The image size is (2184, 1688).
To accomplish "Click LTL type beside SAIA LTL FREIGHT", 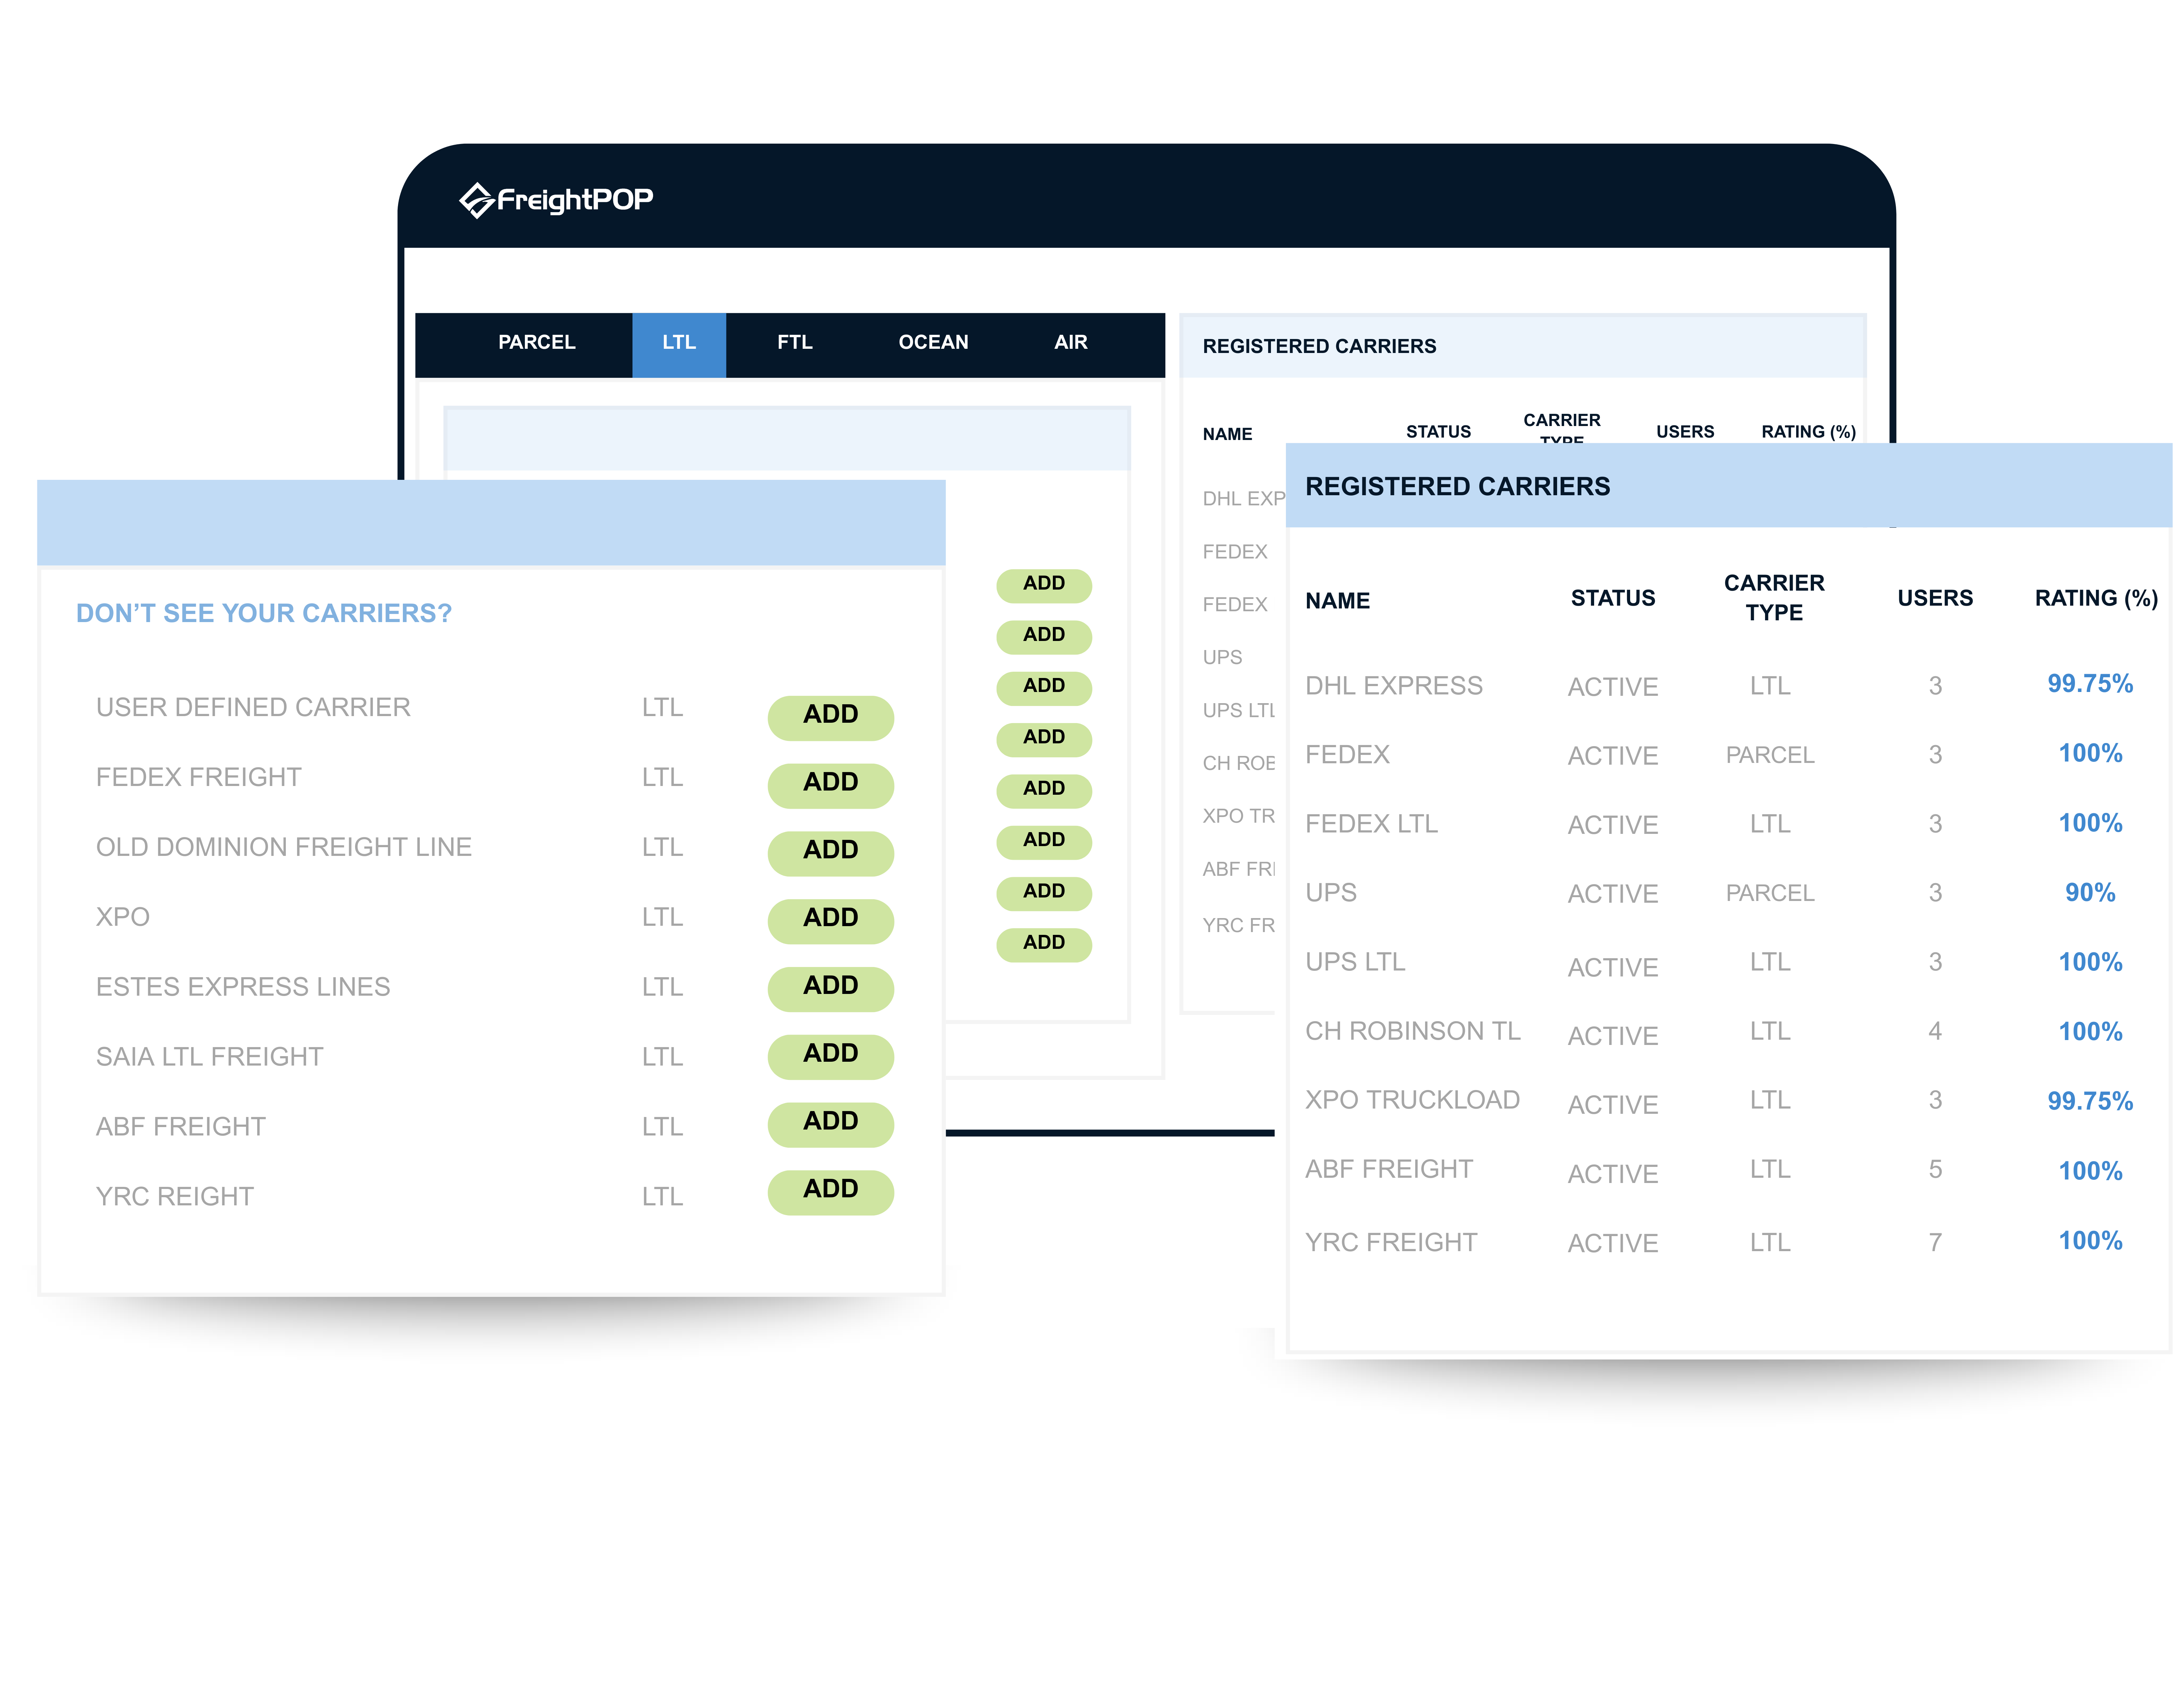I will pos(662,1057).
